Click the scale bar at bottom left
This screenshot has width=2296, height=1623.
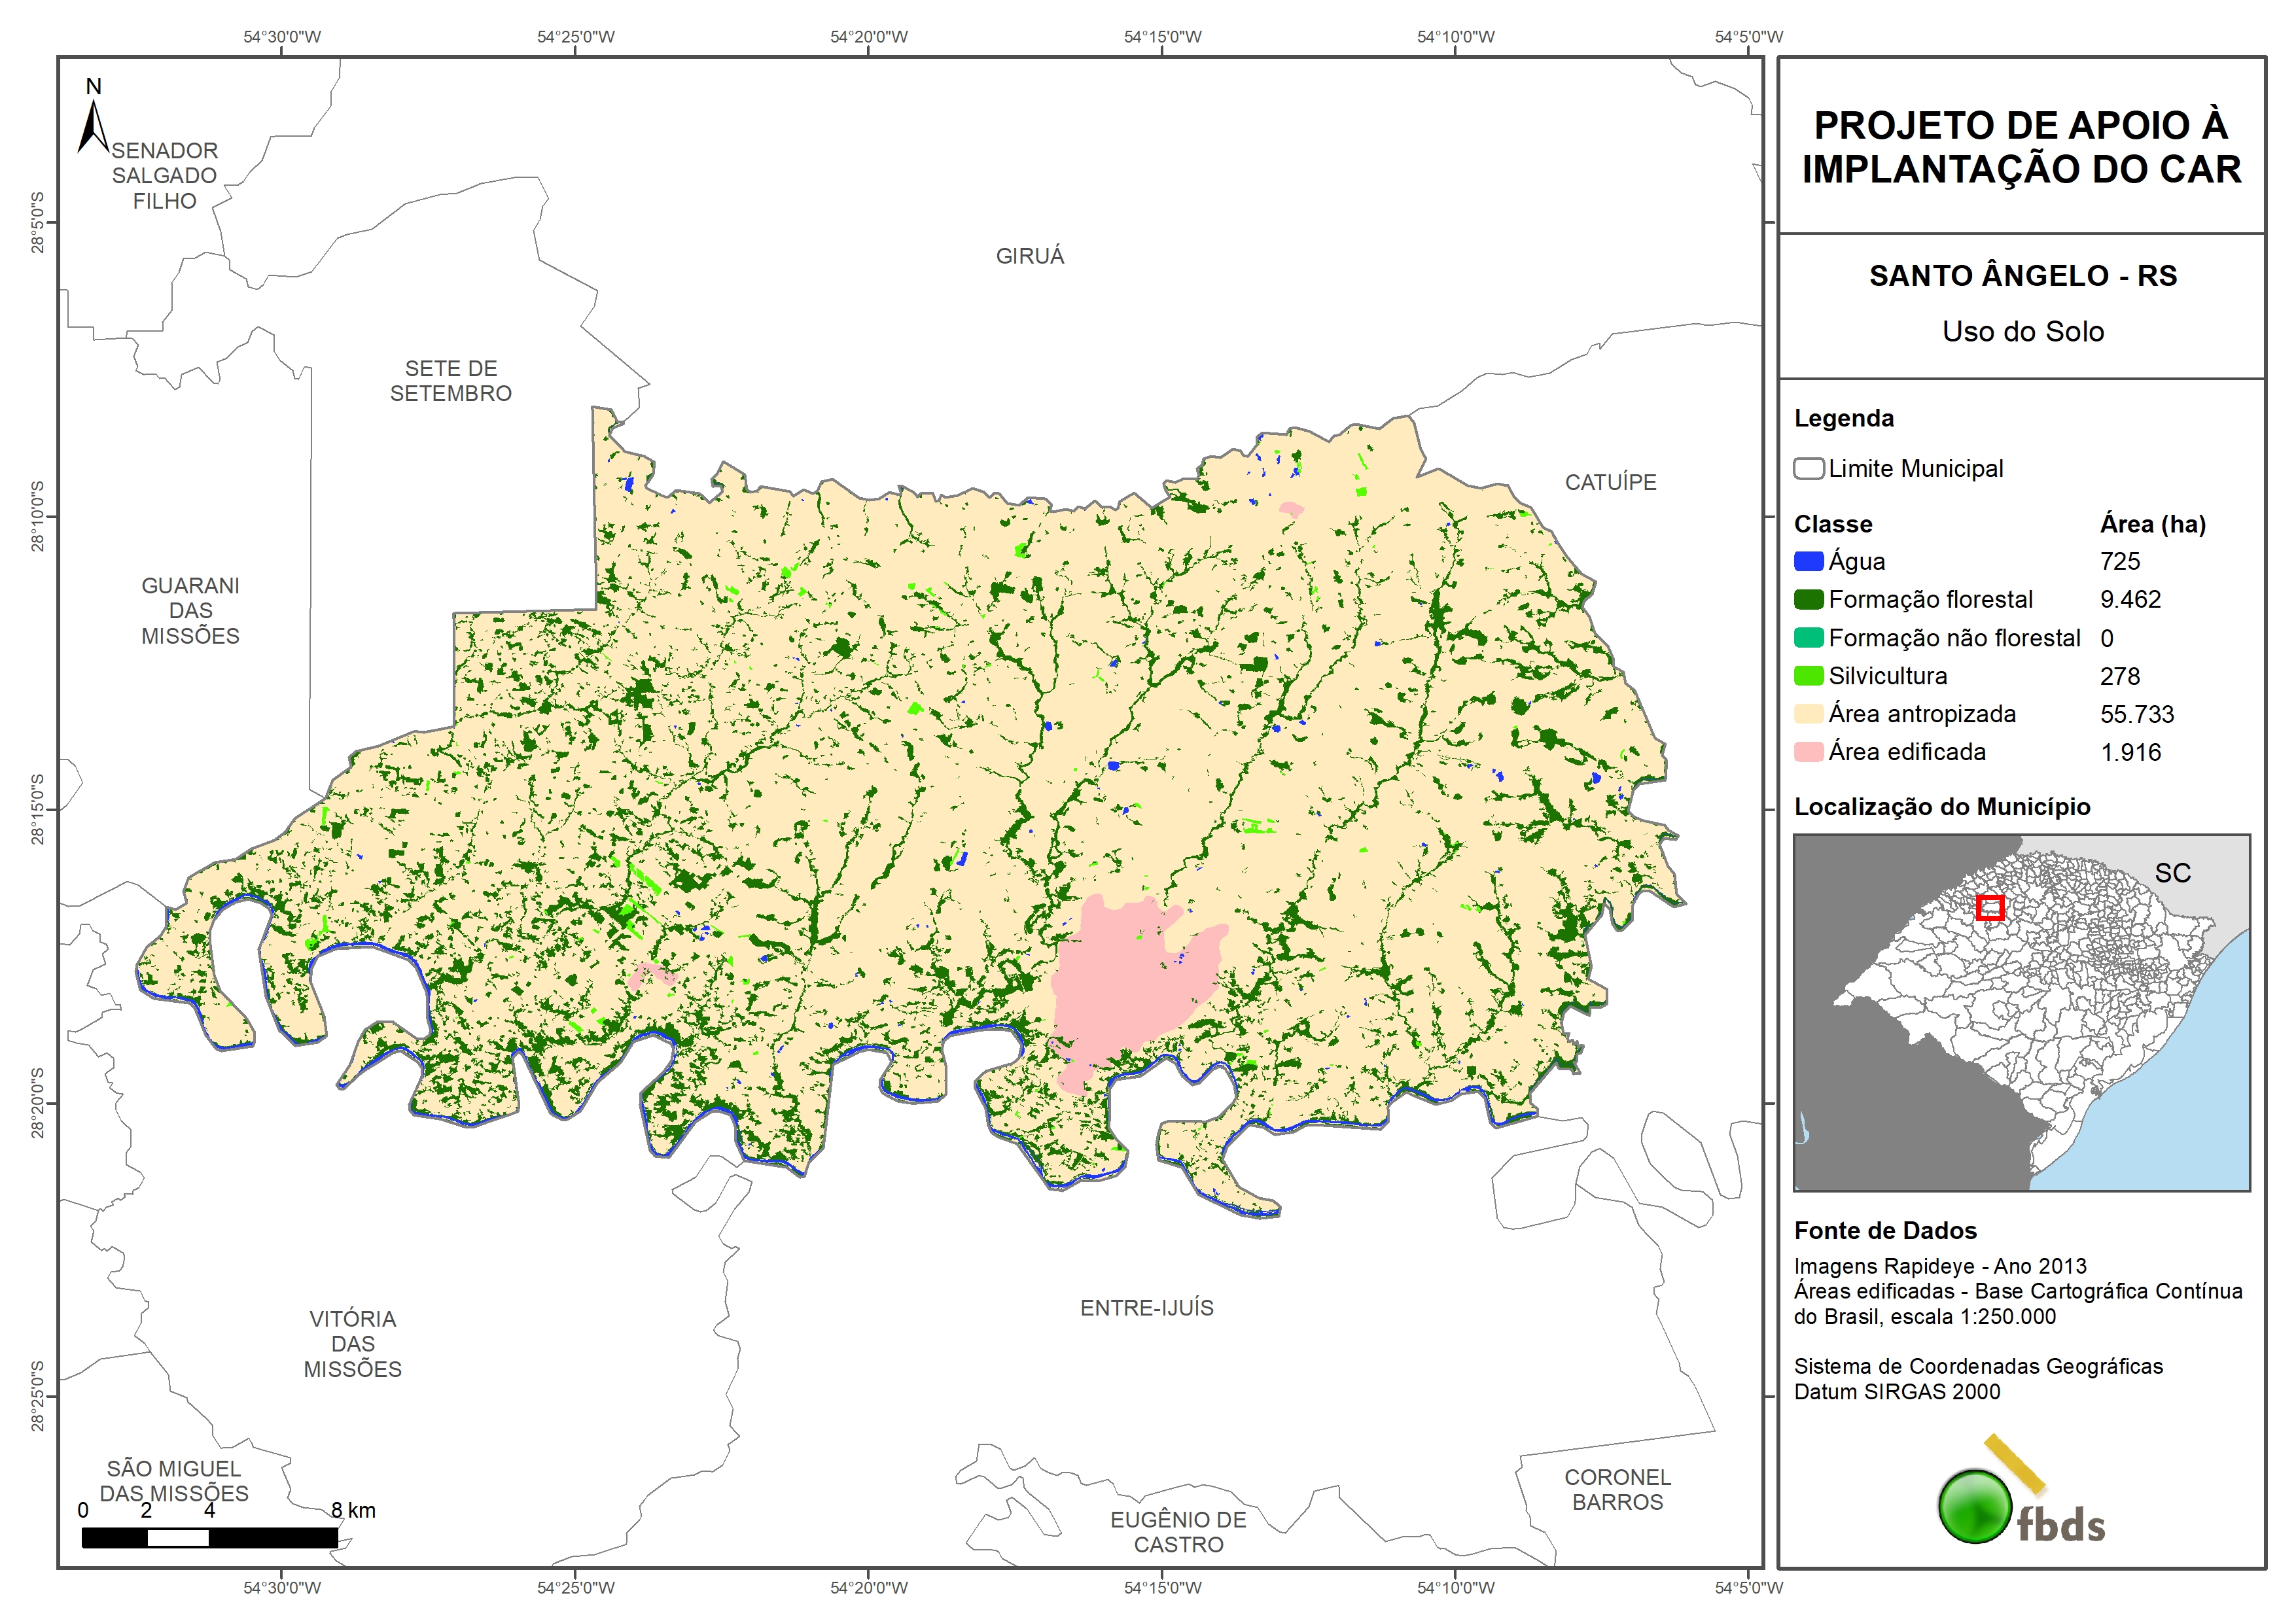209,1537
